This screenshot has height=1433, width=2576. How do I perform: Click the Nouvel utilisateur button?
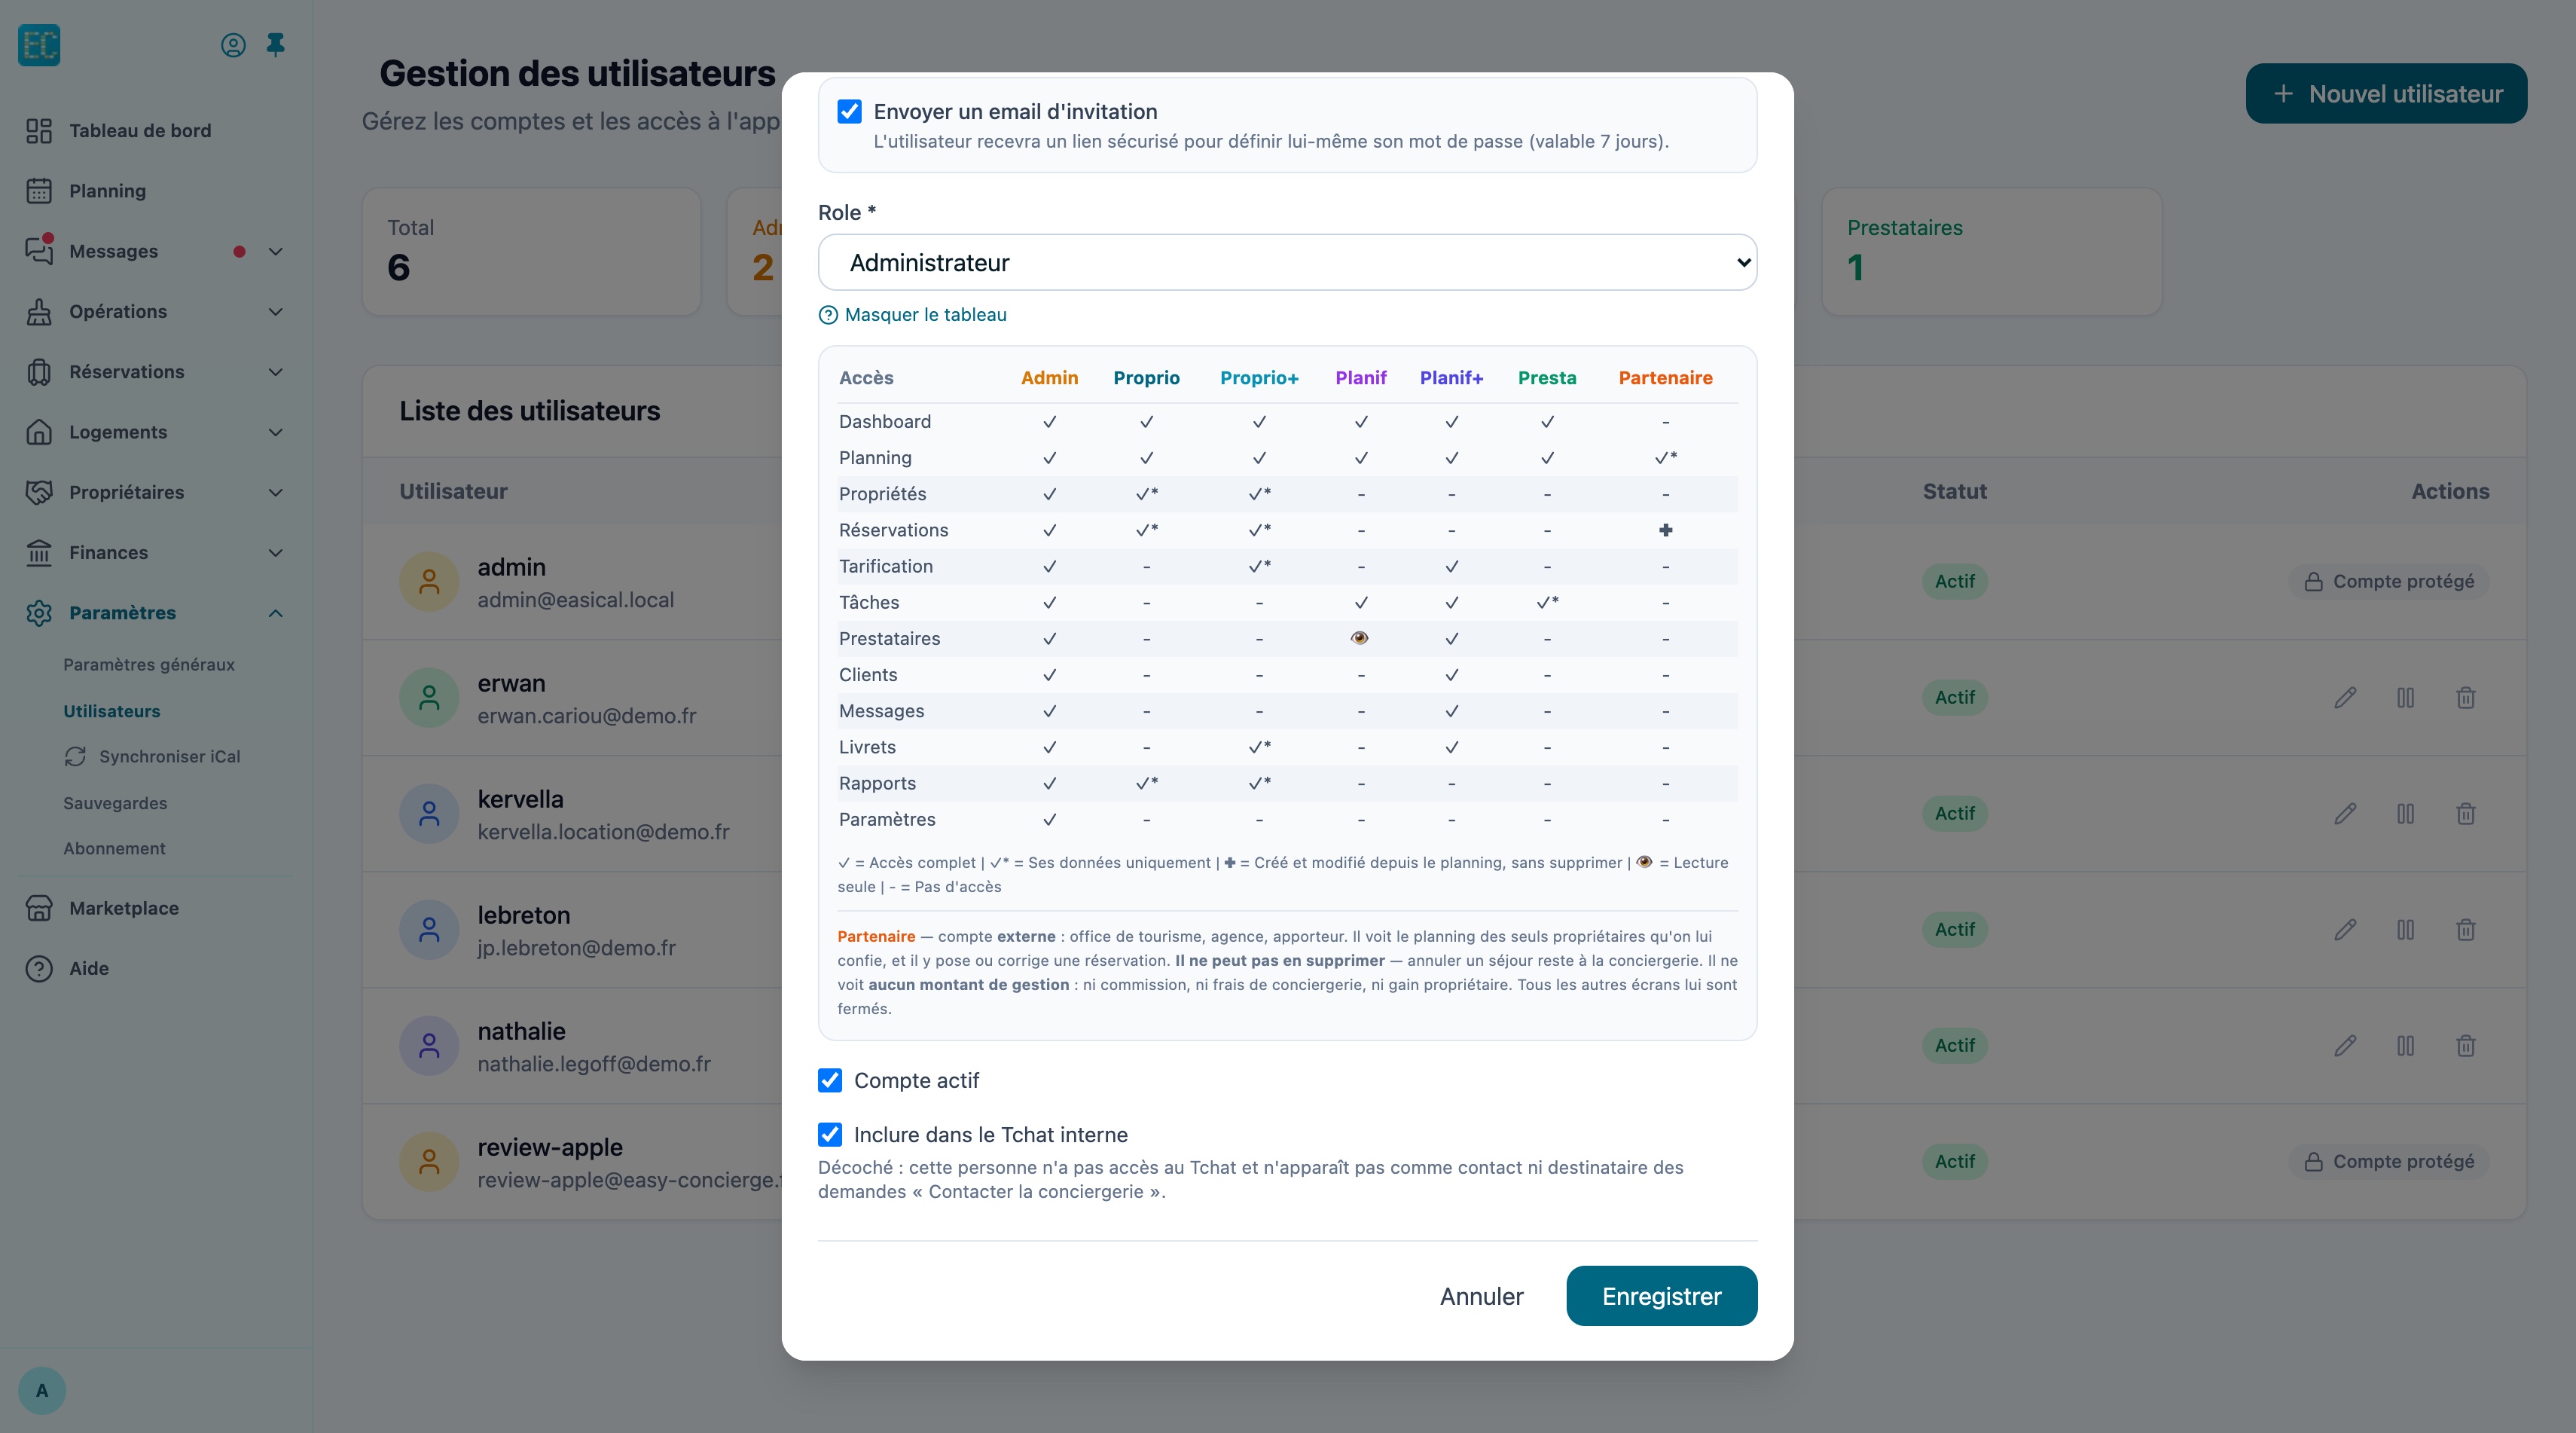point(2386,94)
